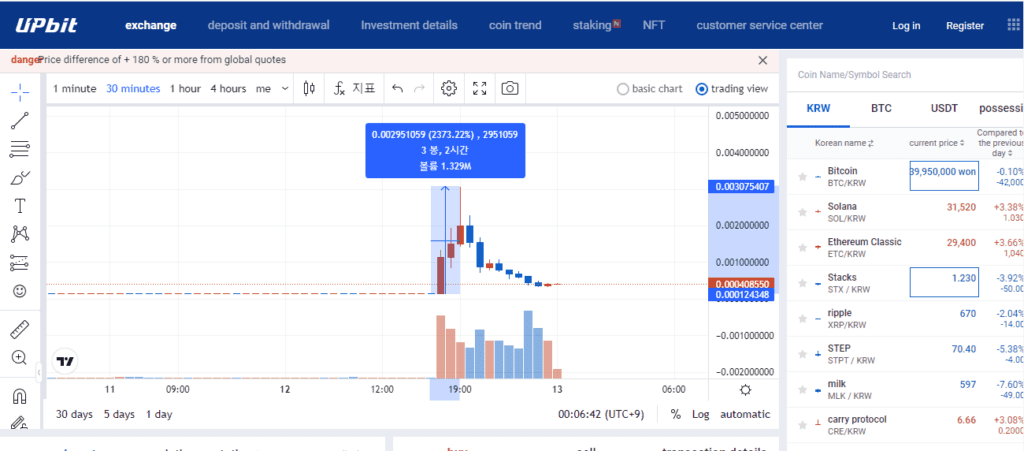Image resolution: width=1024 pixels, height=451 pixels.
Task: Open the chart patterns tool
Action: point(20,234)
